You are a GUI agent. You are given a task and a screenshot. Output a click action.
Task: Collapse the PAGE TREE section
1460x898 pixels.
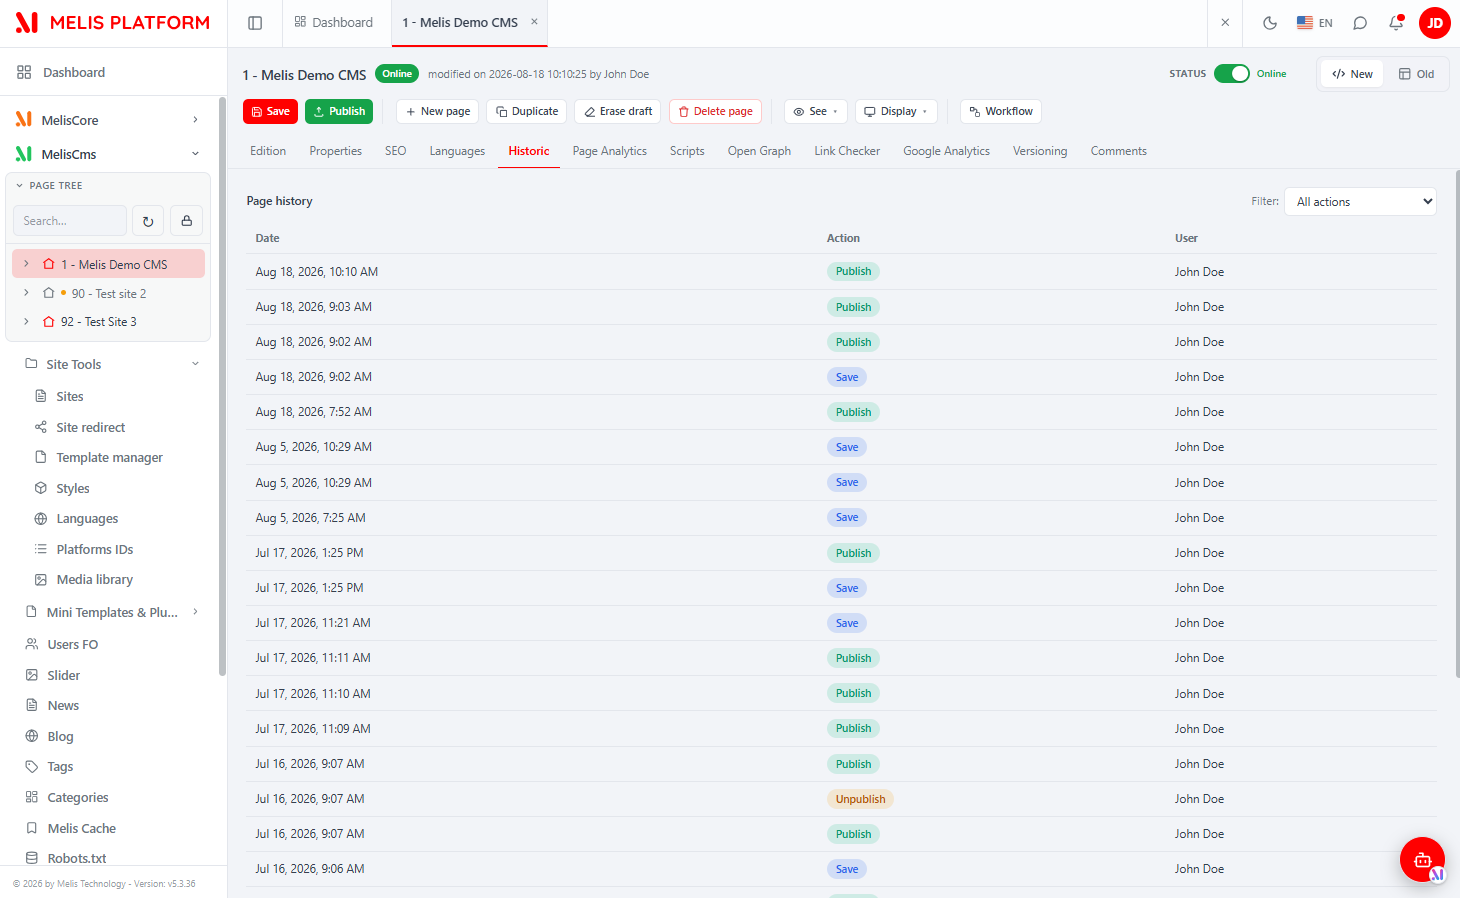tap(19, 186)
